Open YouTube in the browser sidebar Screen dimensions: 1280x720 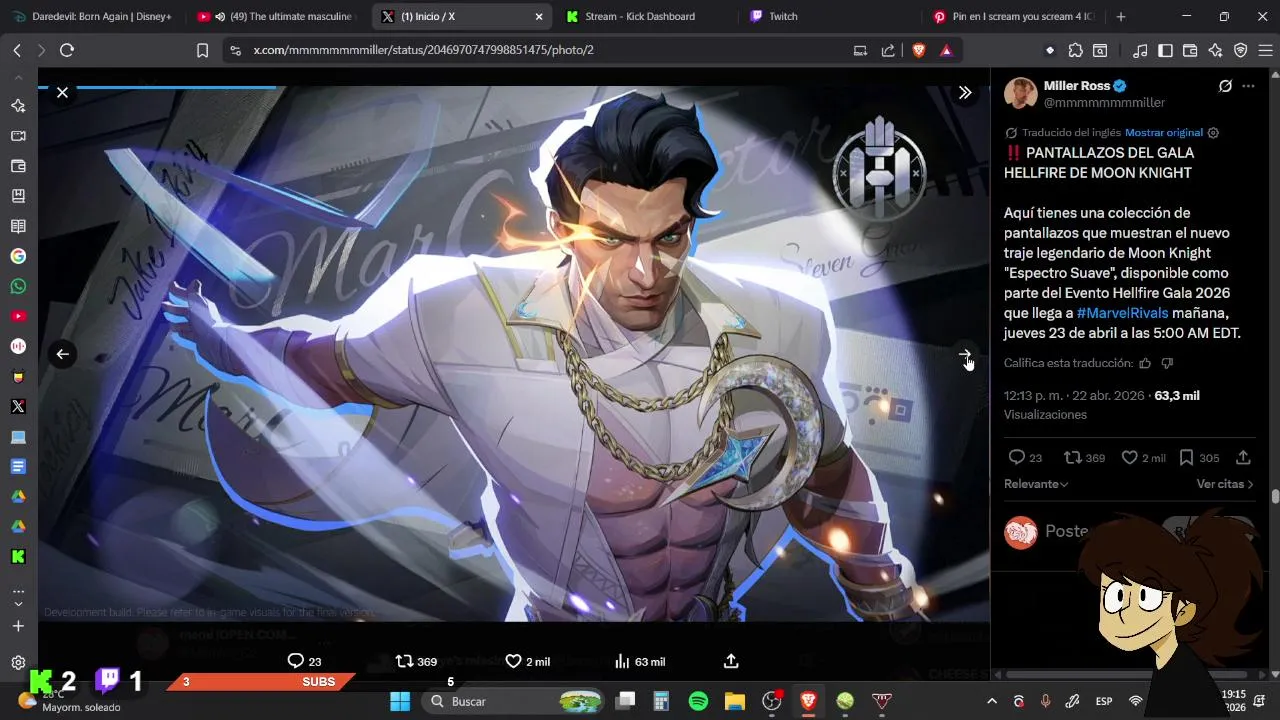point(18,316)
